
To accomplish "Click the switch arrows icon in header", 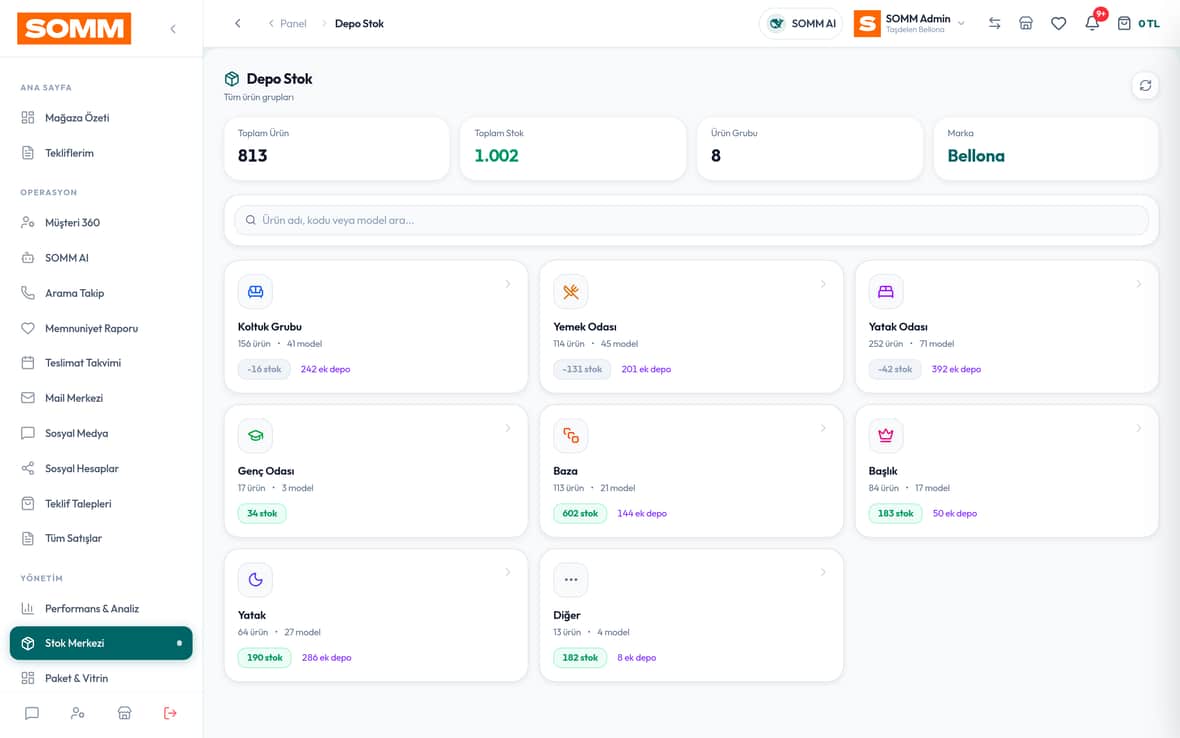I will coord(994,23).
